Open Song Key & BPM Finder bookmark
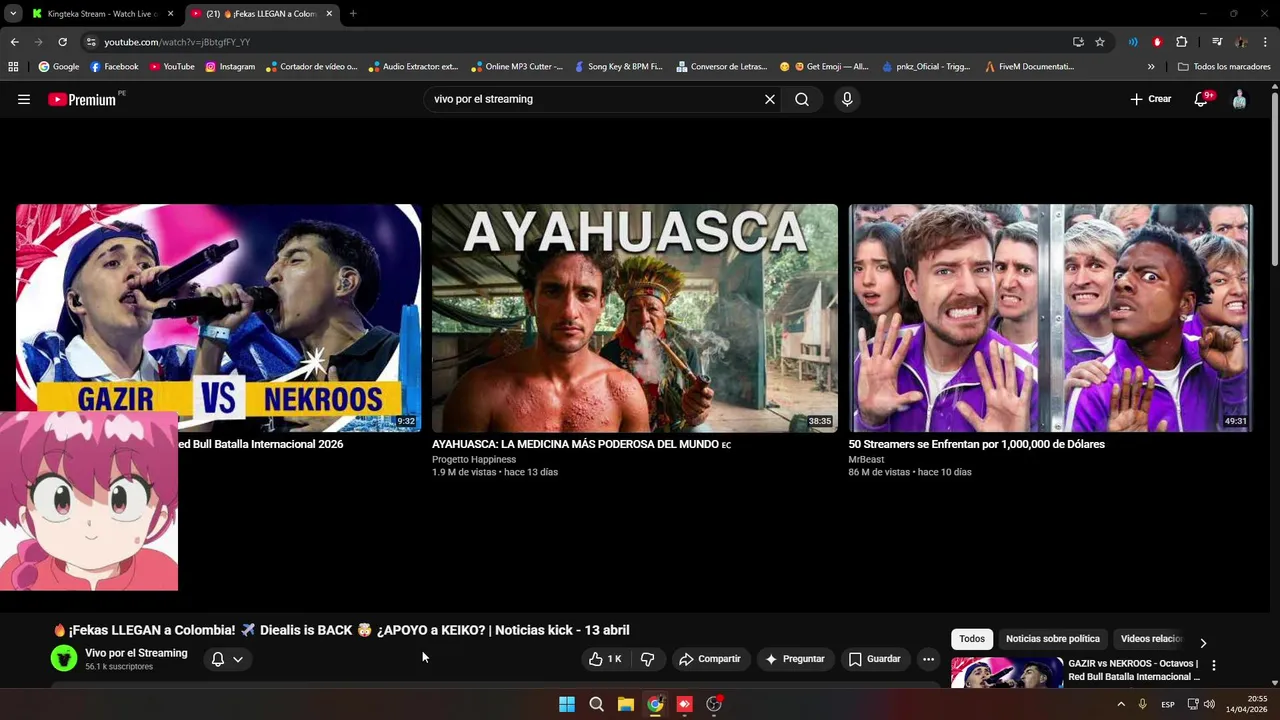Viewport: 1280px width, 720px height. point(618,67)
